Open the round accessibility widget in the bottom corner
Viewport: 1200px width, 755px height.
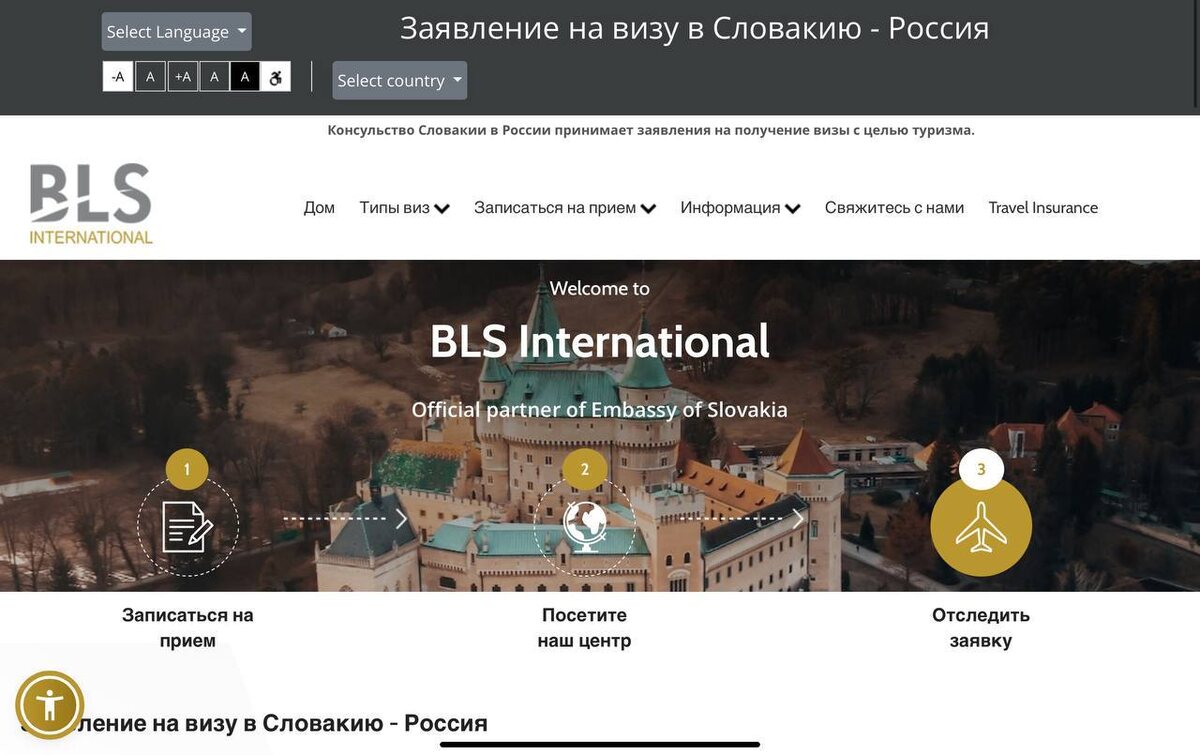[50, 705]
